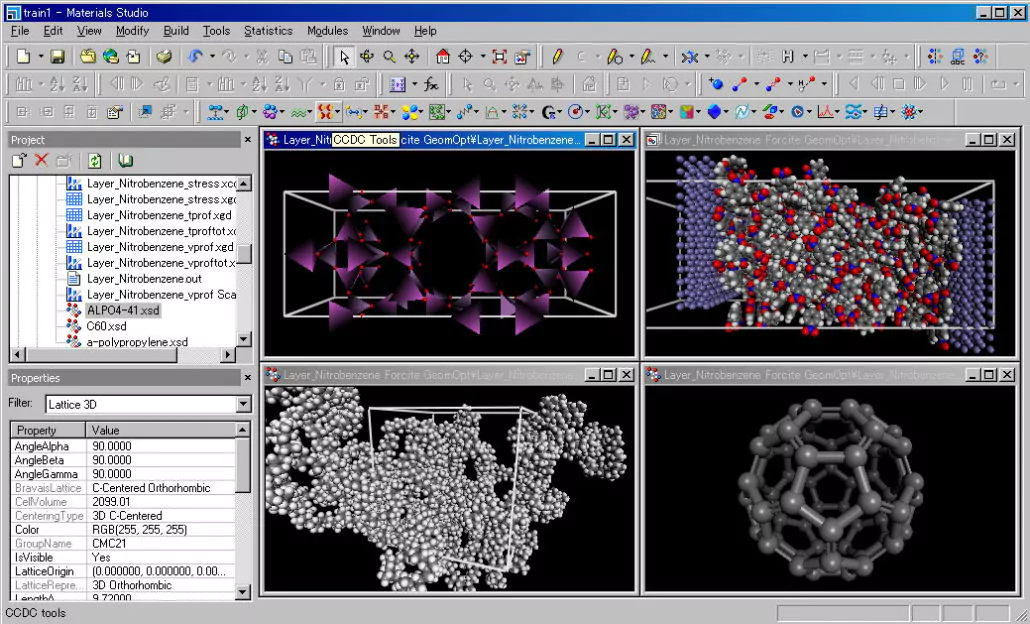Click the green refresh icon in Project panel
Image resolution: width=1030 pixels, height=624 pixels.
94,161
